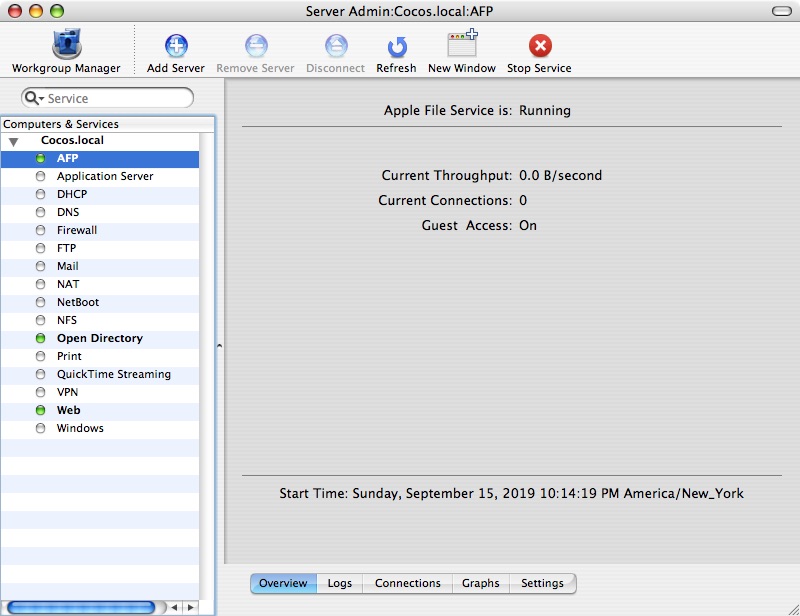800x616 pixels.
Task: Select the Mail service
Action: click(100, 266)
